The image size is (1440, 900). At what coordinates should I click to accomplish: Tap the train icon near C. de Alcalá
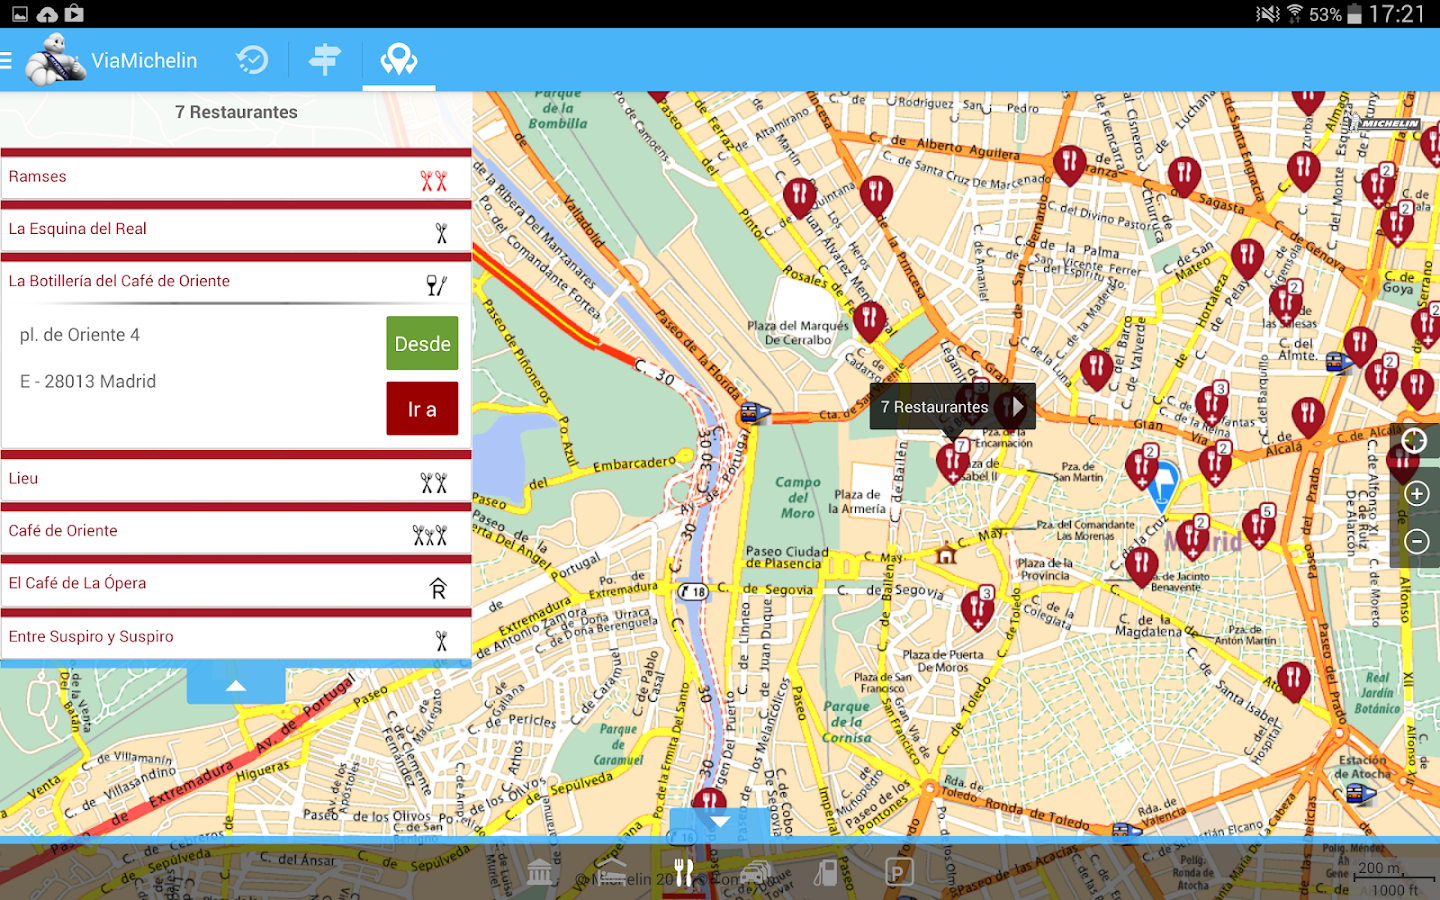point(1340,364)
